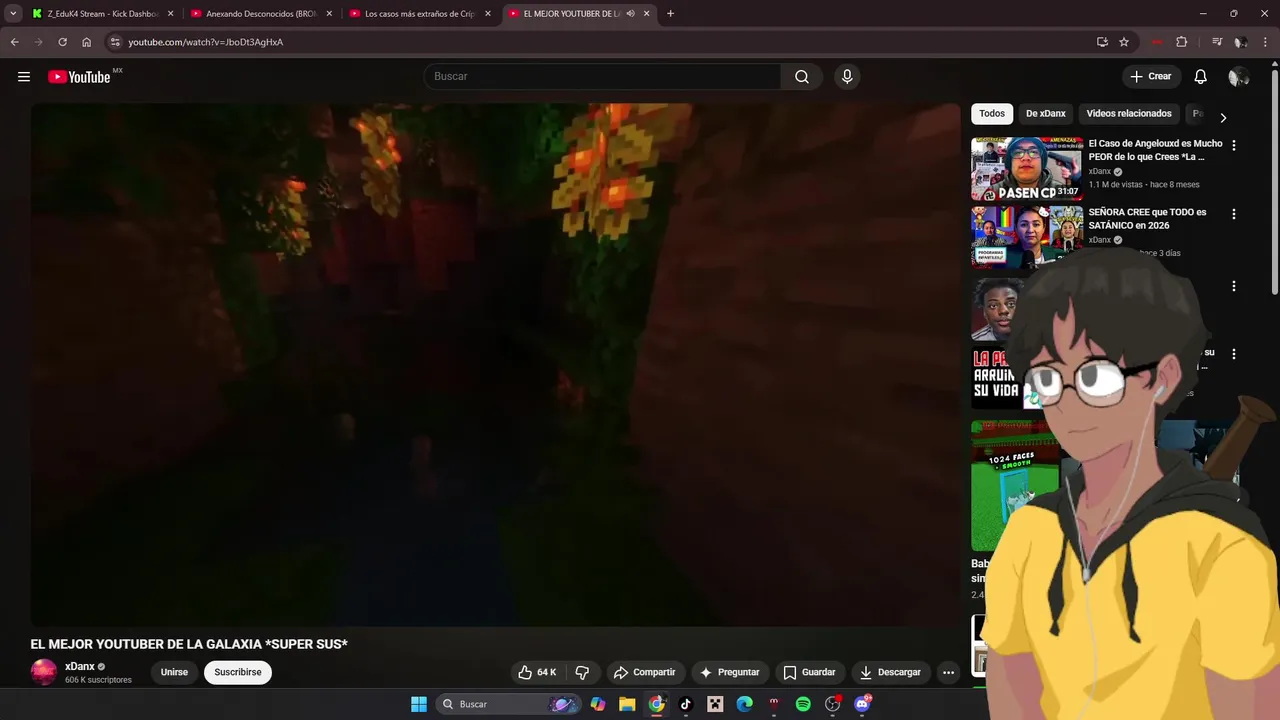
Task: Open El Caso de Angelouxd video title
Action: tap(1155, 150)
